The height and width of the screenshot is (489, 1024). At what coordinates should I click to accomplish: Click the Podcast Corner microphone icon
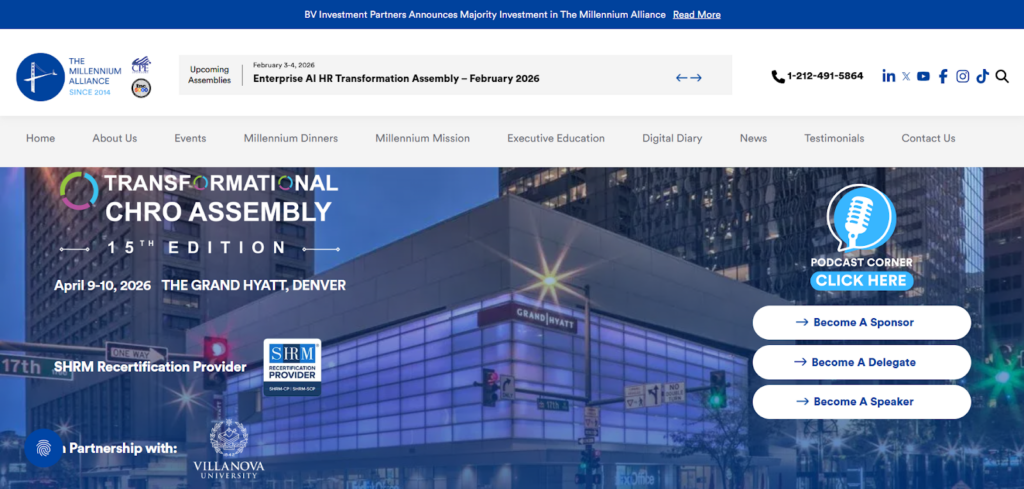[861, 219]
